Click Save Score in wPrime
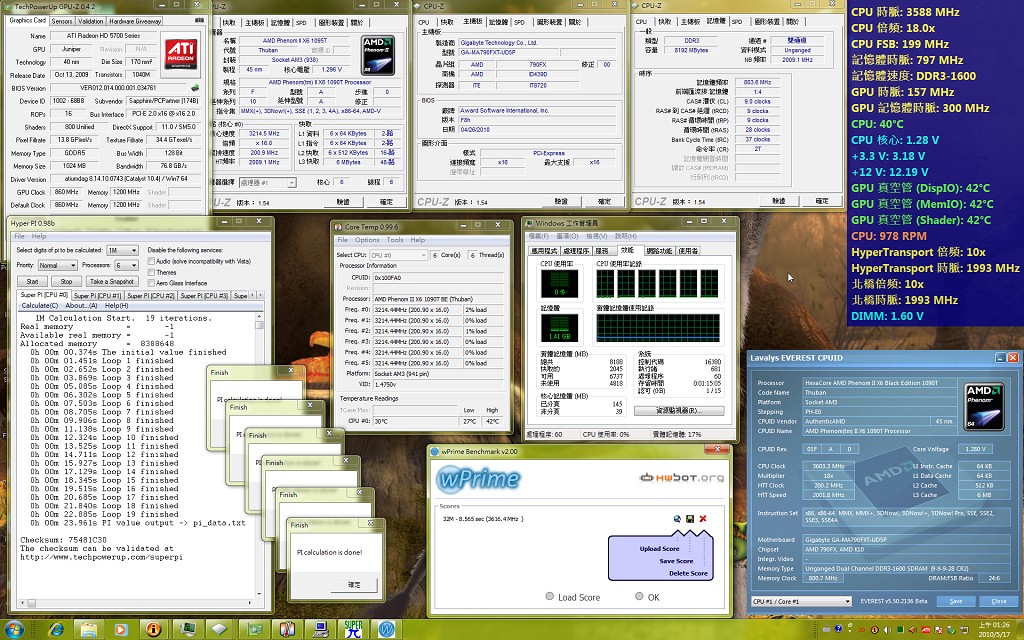The height and width of the screenshot is (640, 1024). 676,561
